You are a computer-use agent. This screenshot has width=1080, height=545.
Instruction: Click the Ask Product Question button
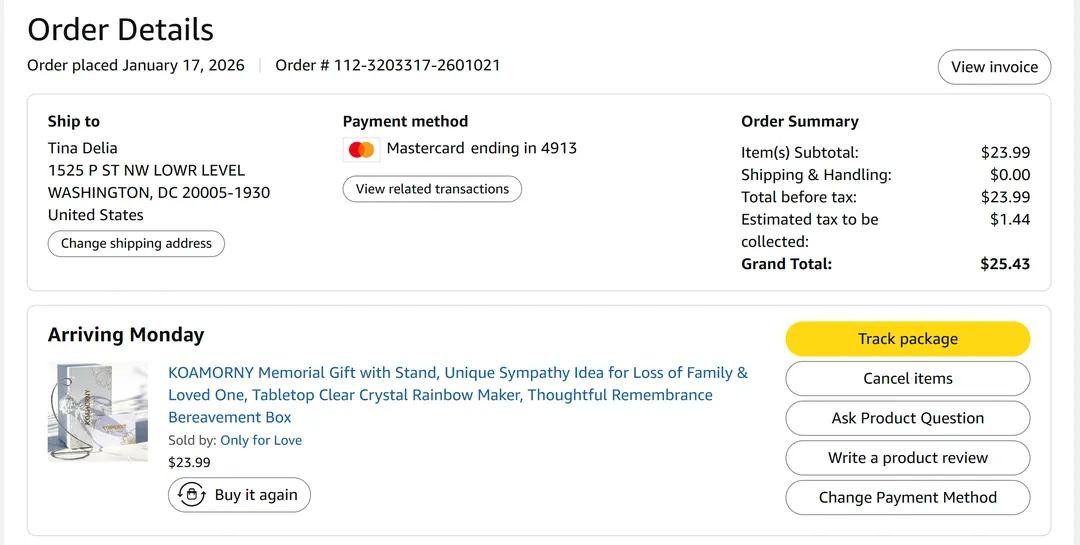click(907, 418)
